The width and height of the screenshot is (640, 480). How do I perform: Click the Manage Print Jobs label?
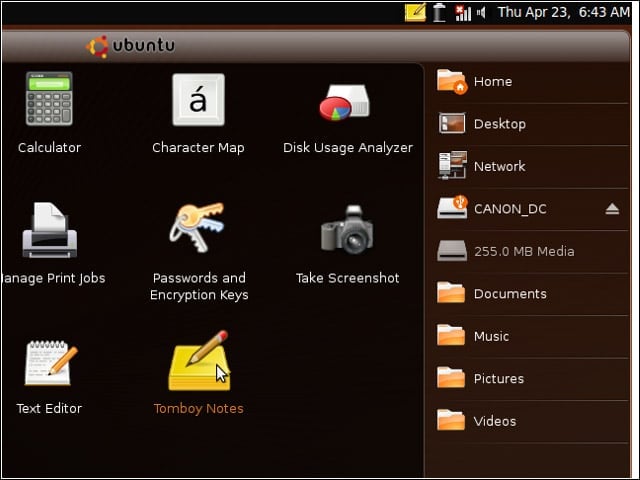click(x=53, y=278)
